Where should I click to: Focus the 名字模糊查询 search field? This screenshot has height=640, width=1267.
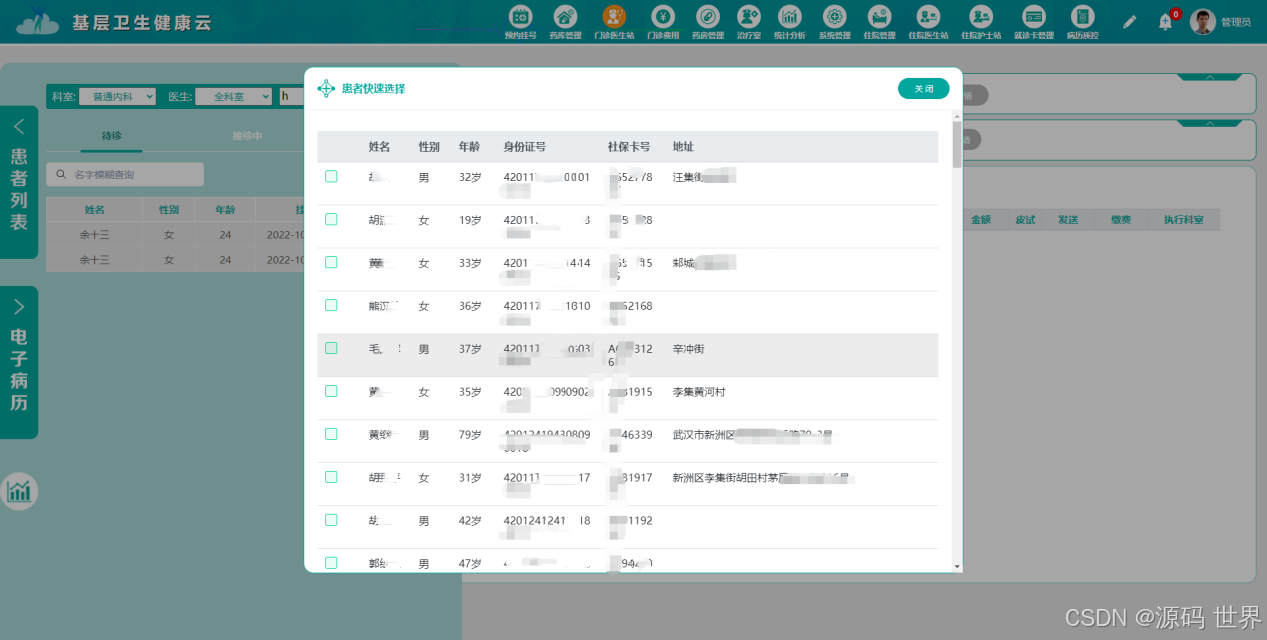(x=125, y=175)
